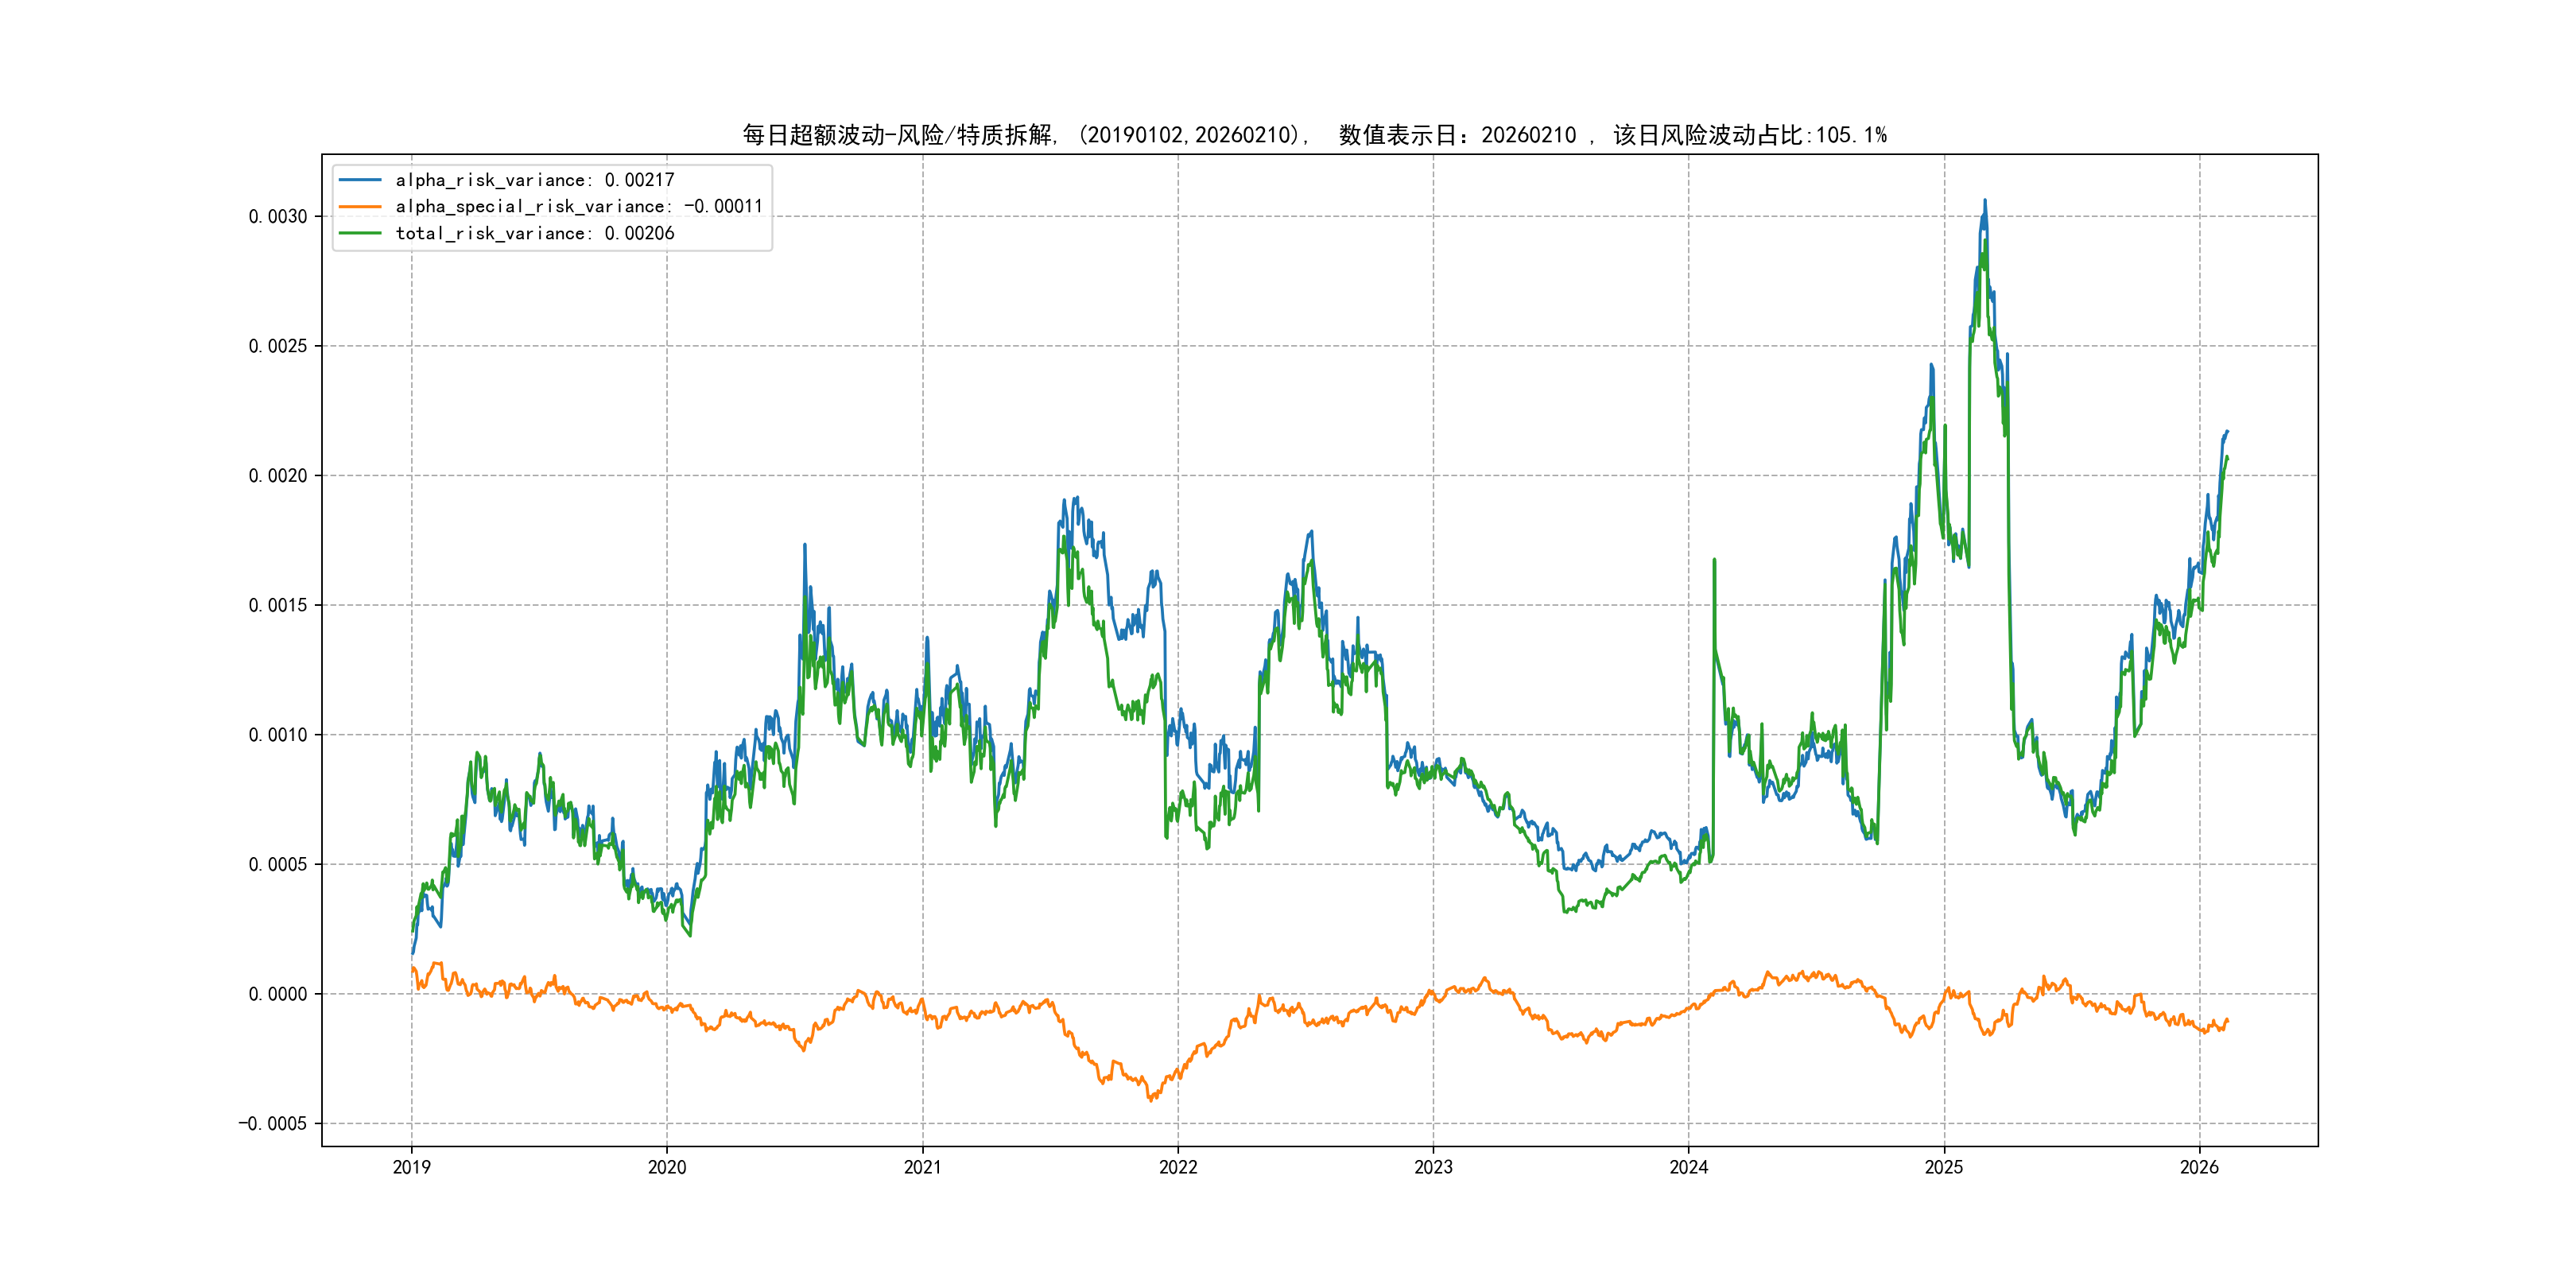Click the blue line's highest peak in early 2025
This screenshot has width=2576, height=1288.
(x=1985, y=201)
